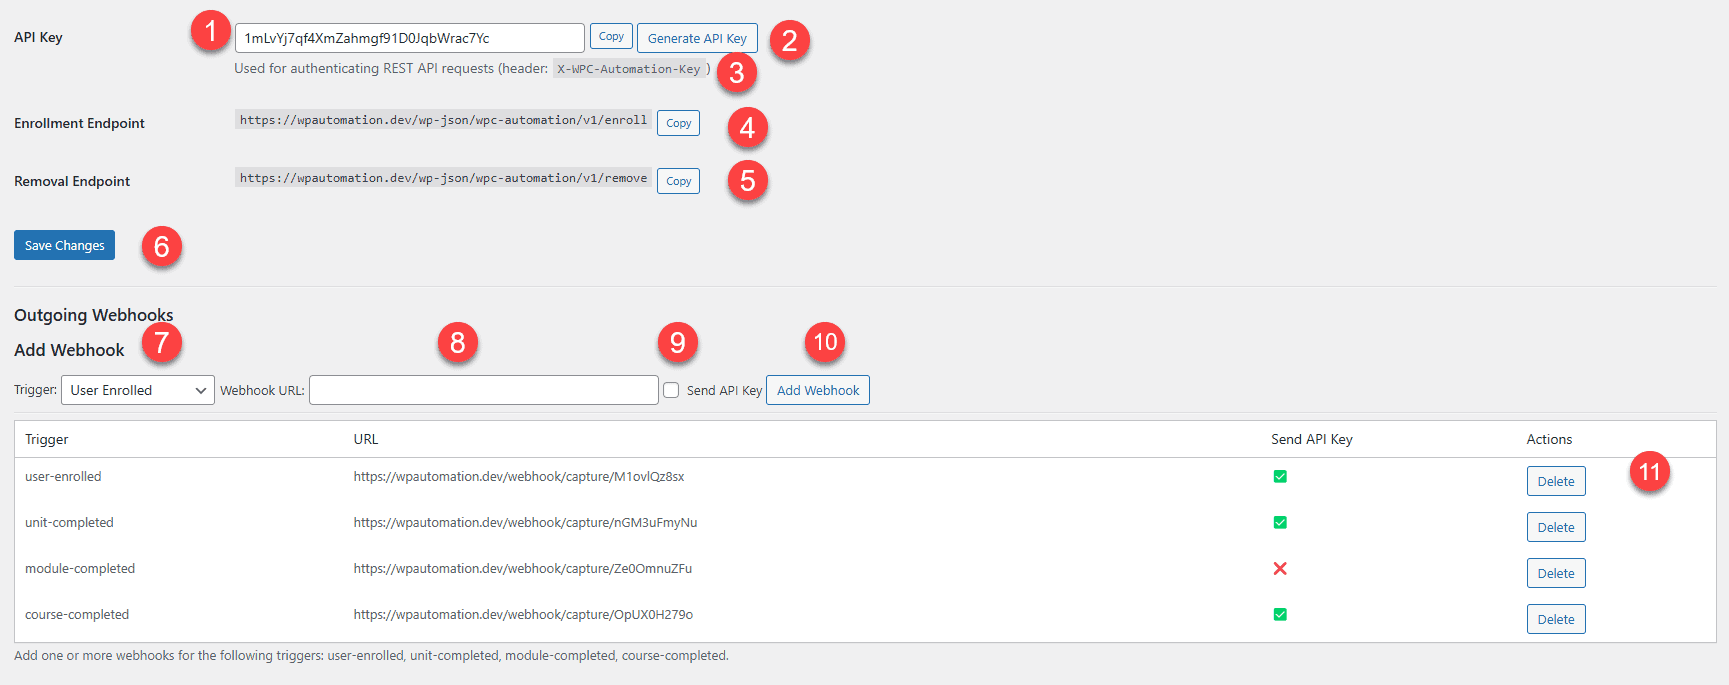The width and height of the screenshot is (1729, 685).
Task: Click webhook URL ending OpUX0H279o
Action: pos(523,615)
